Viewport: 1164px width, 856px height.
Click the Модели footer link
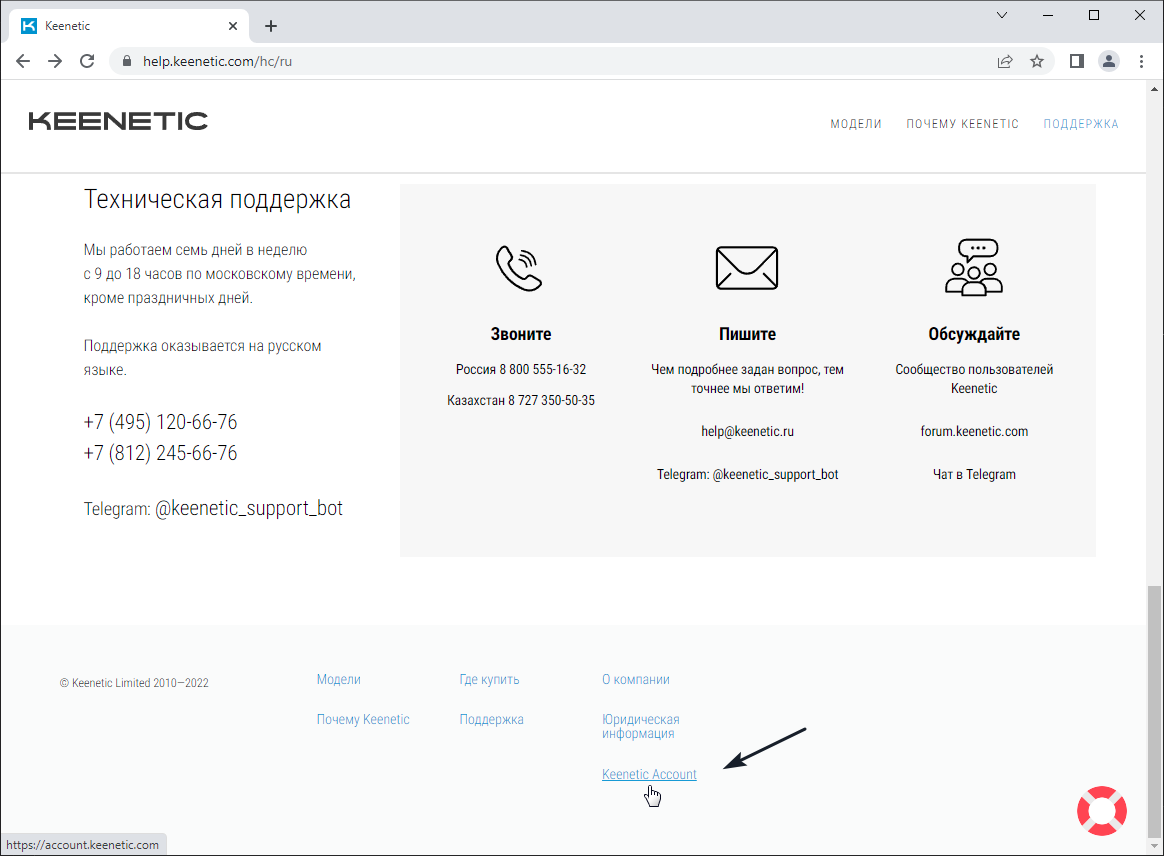(x=339, y=679)
